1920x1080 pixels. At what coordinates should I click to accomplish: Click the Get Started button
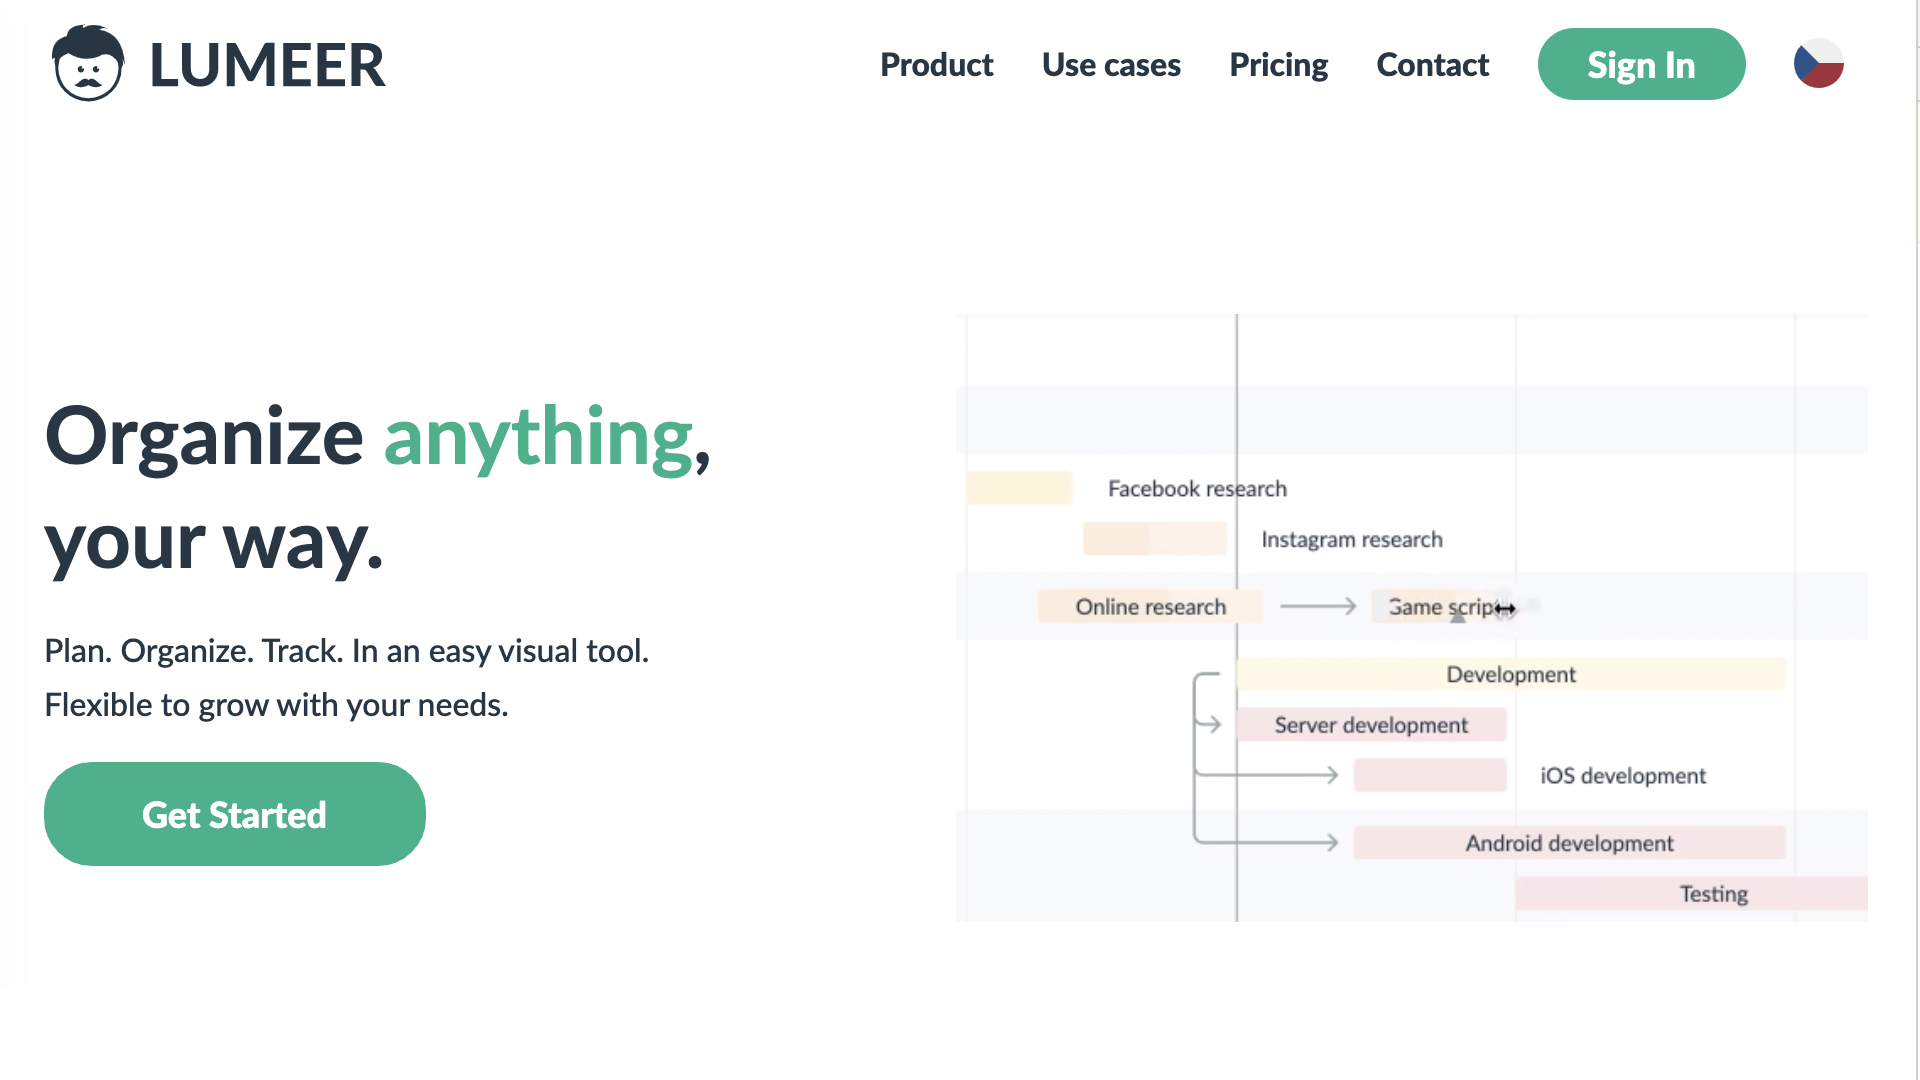[x=235, y=814]
